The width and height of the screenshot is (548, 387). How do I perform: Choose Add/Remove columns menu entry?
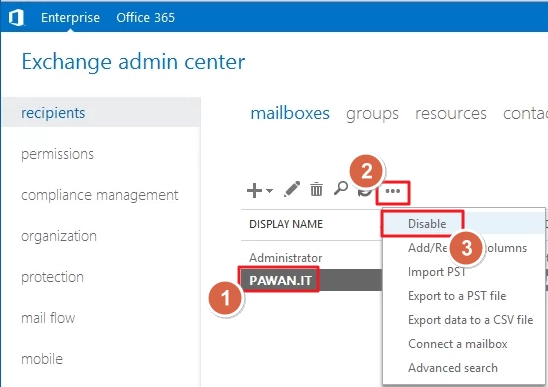tap(464, 248)
